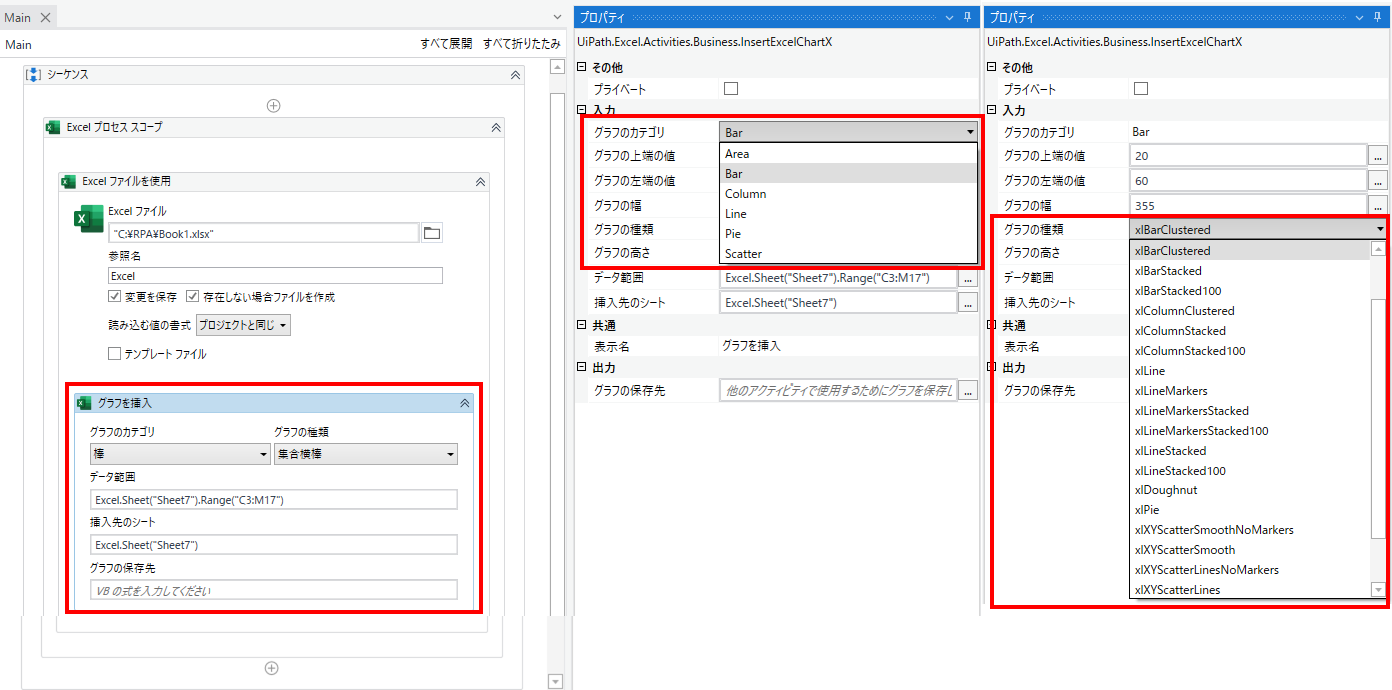Viewport: 1392px width, 690px height.
Task: Click the Sequence activity icon
Action: 33,75
